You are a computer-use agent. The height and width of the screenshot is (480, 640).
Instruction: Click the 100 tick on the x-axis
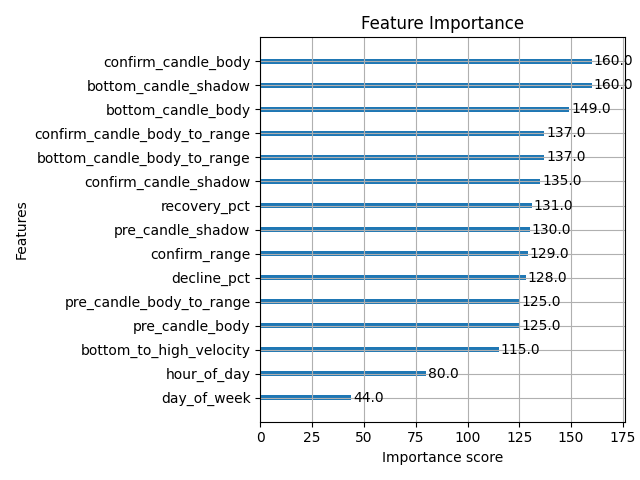click(x=468, y=437)
